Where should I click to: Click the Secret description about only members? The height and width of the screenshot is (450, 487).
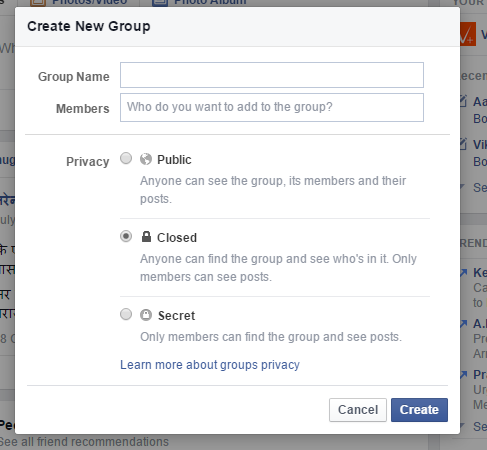click(x=271, y=337)
